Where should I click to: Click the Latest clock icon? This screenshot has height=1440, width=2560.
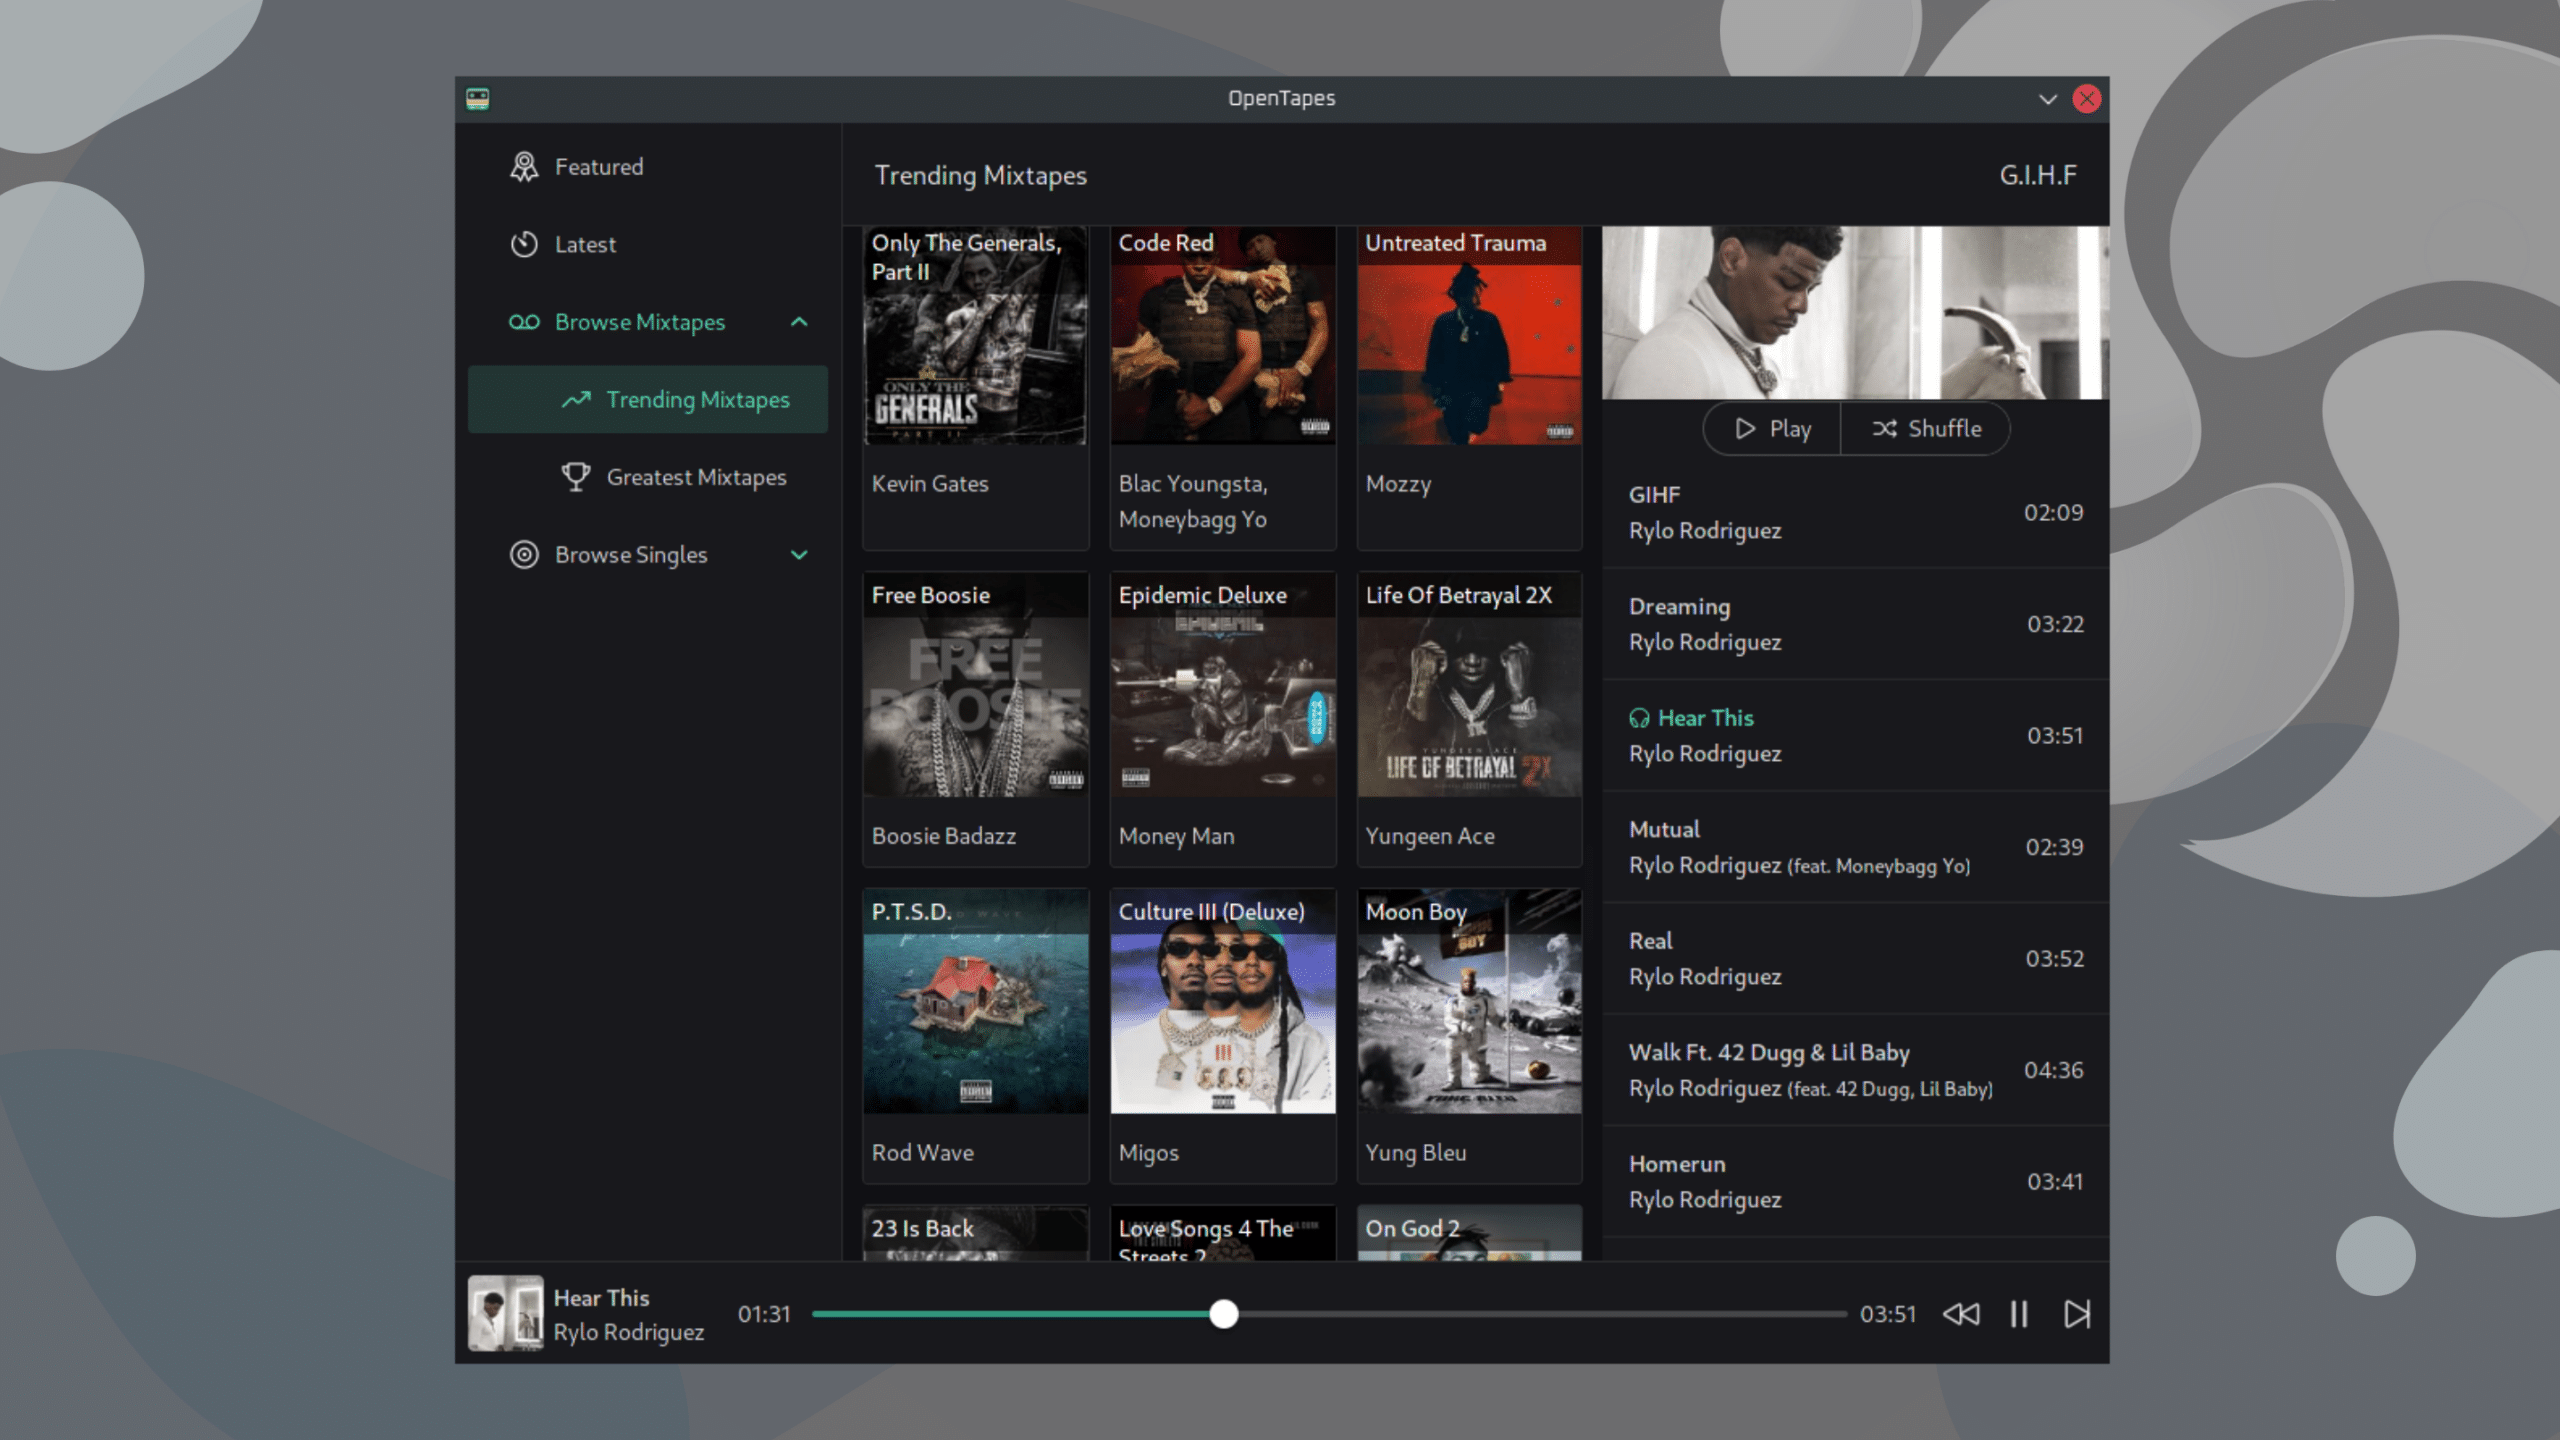(x=524, y=245)
